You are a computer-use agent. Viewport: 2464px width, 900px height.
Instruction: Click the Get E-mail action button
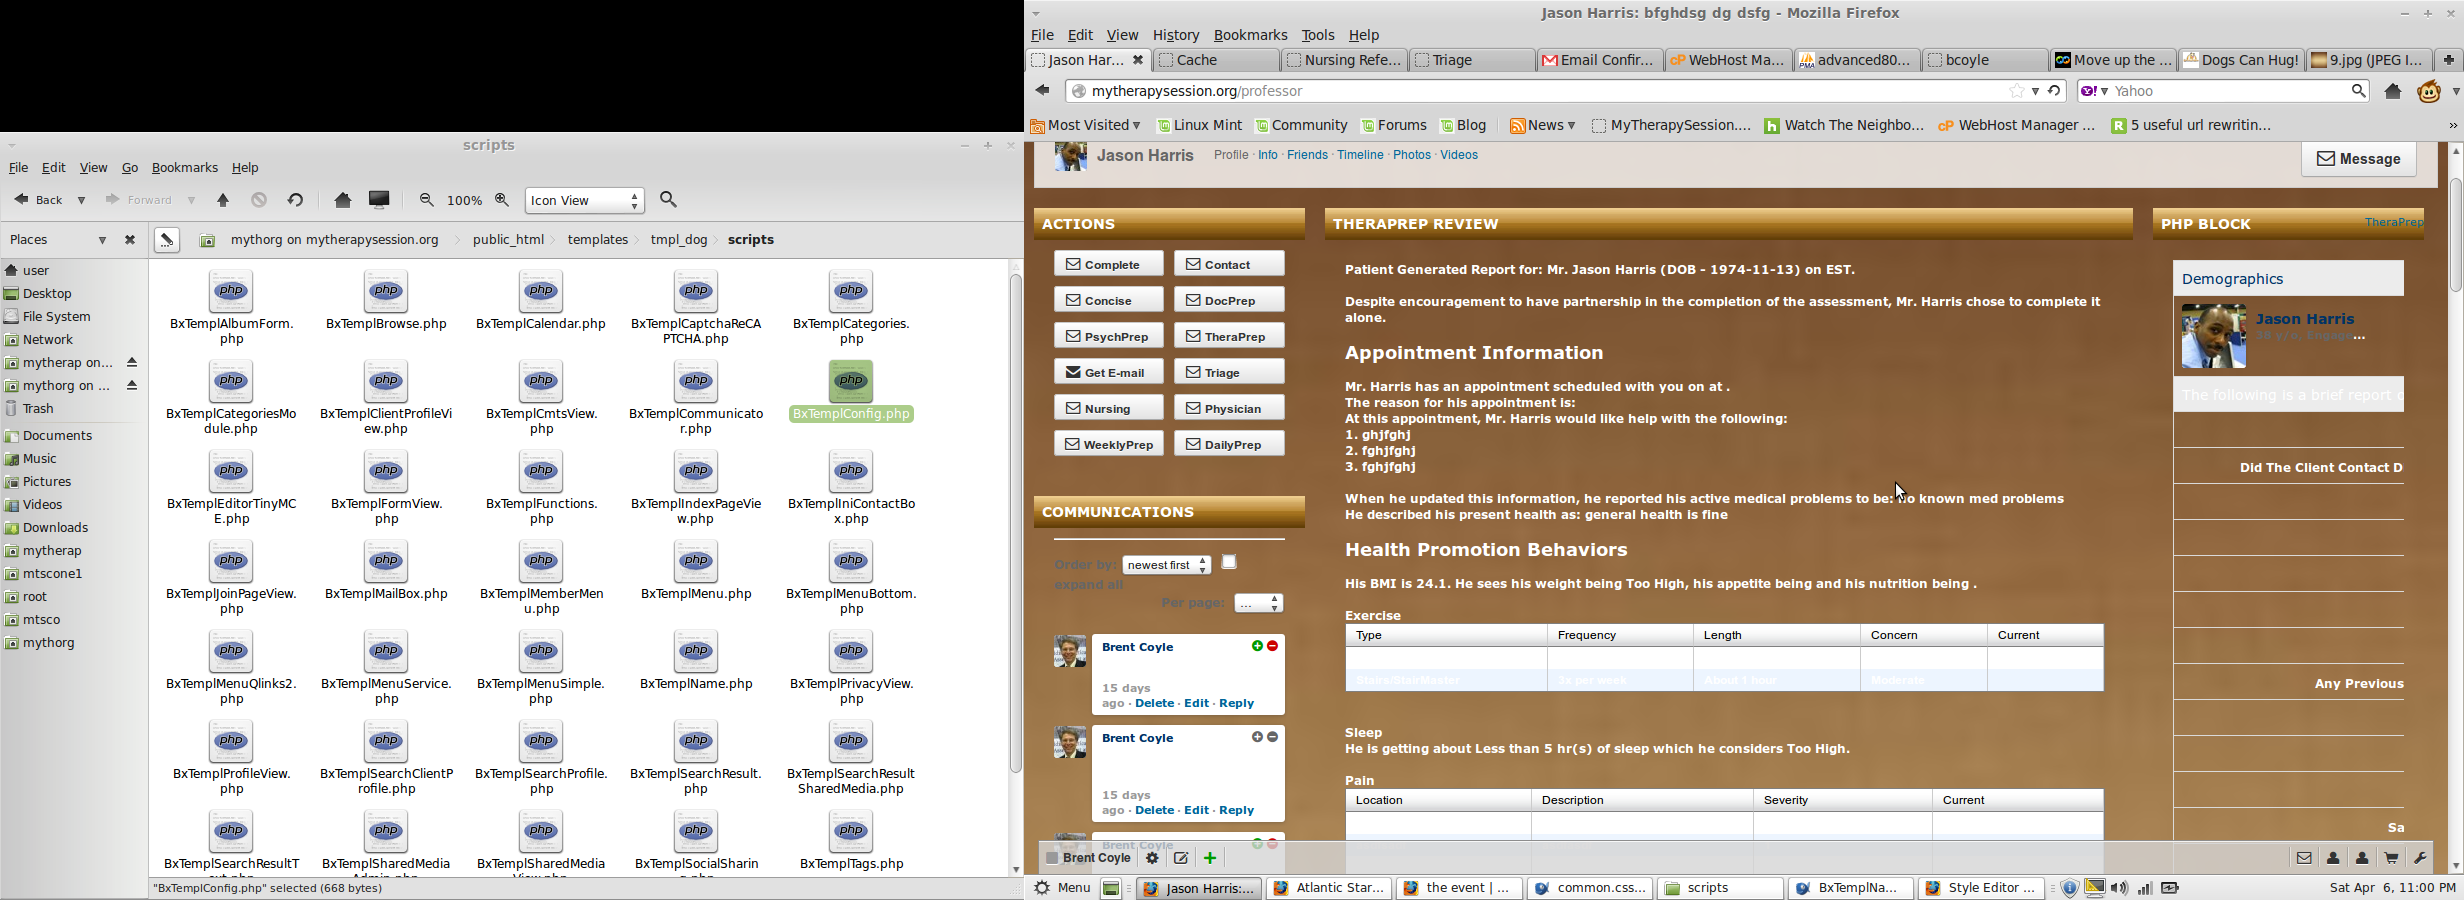pyautogui.click(x=1108, y=372)
